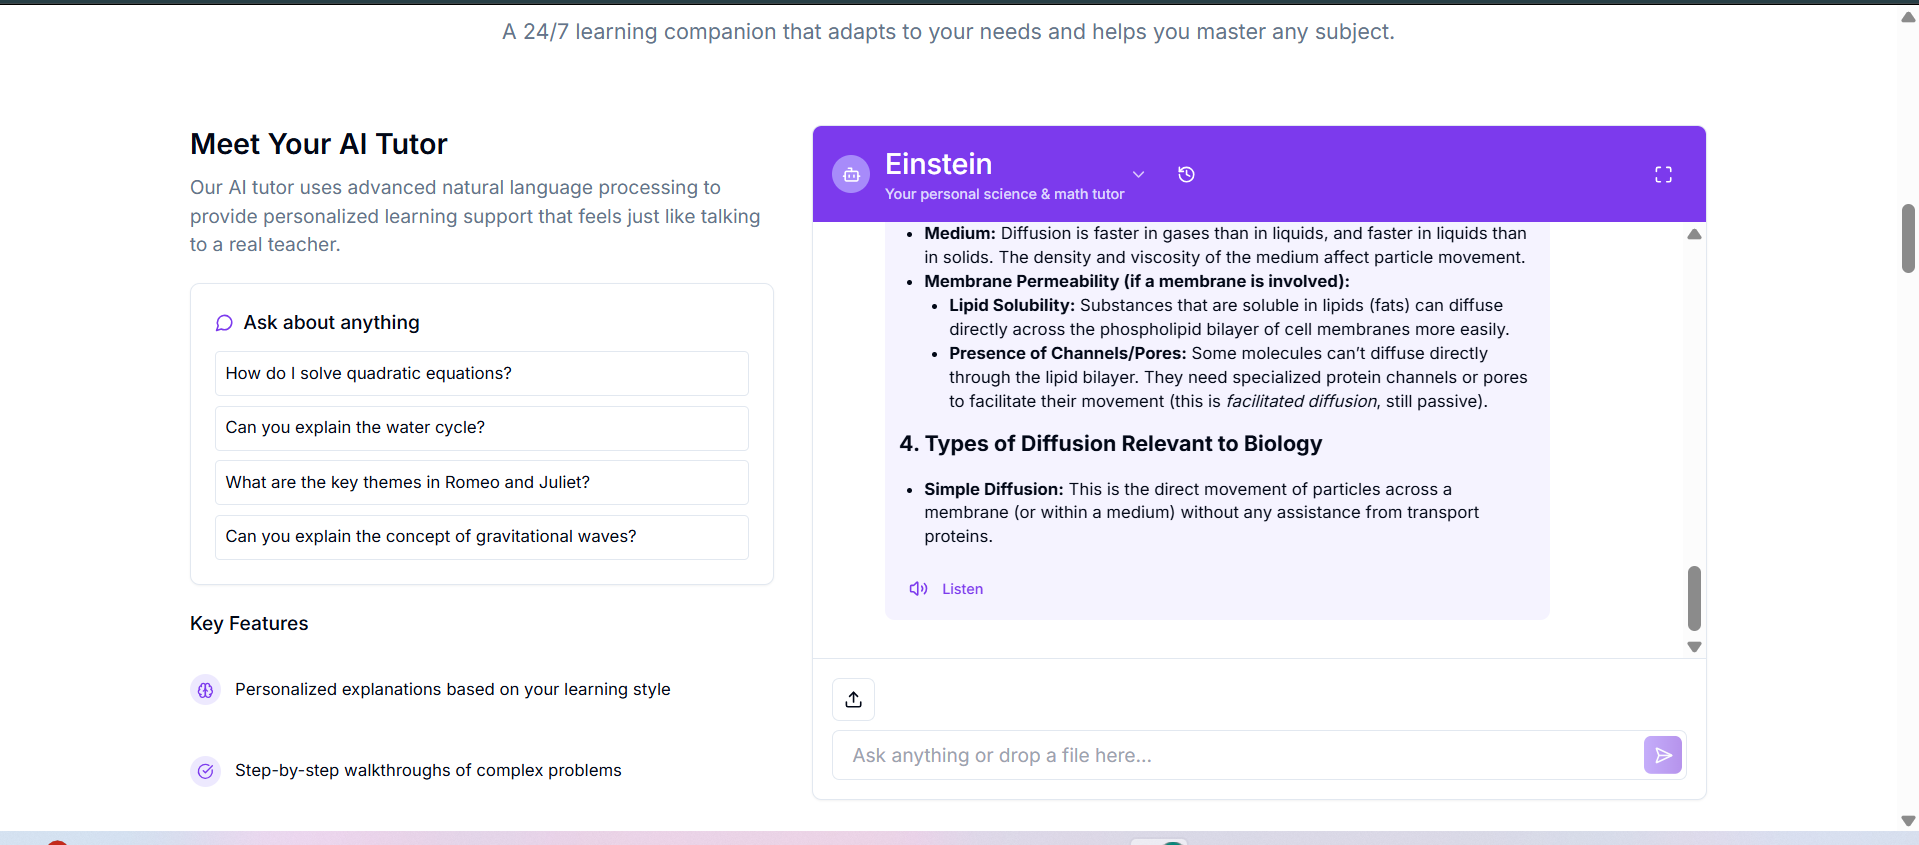
Task: Click 'Personalized explanations based on your learning style'
Action: 453,690
